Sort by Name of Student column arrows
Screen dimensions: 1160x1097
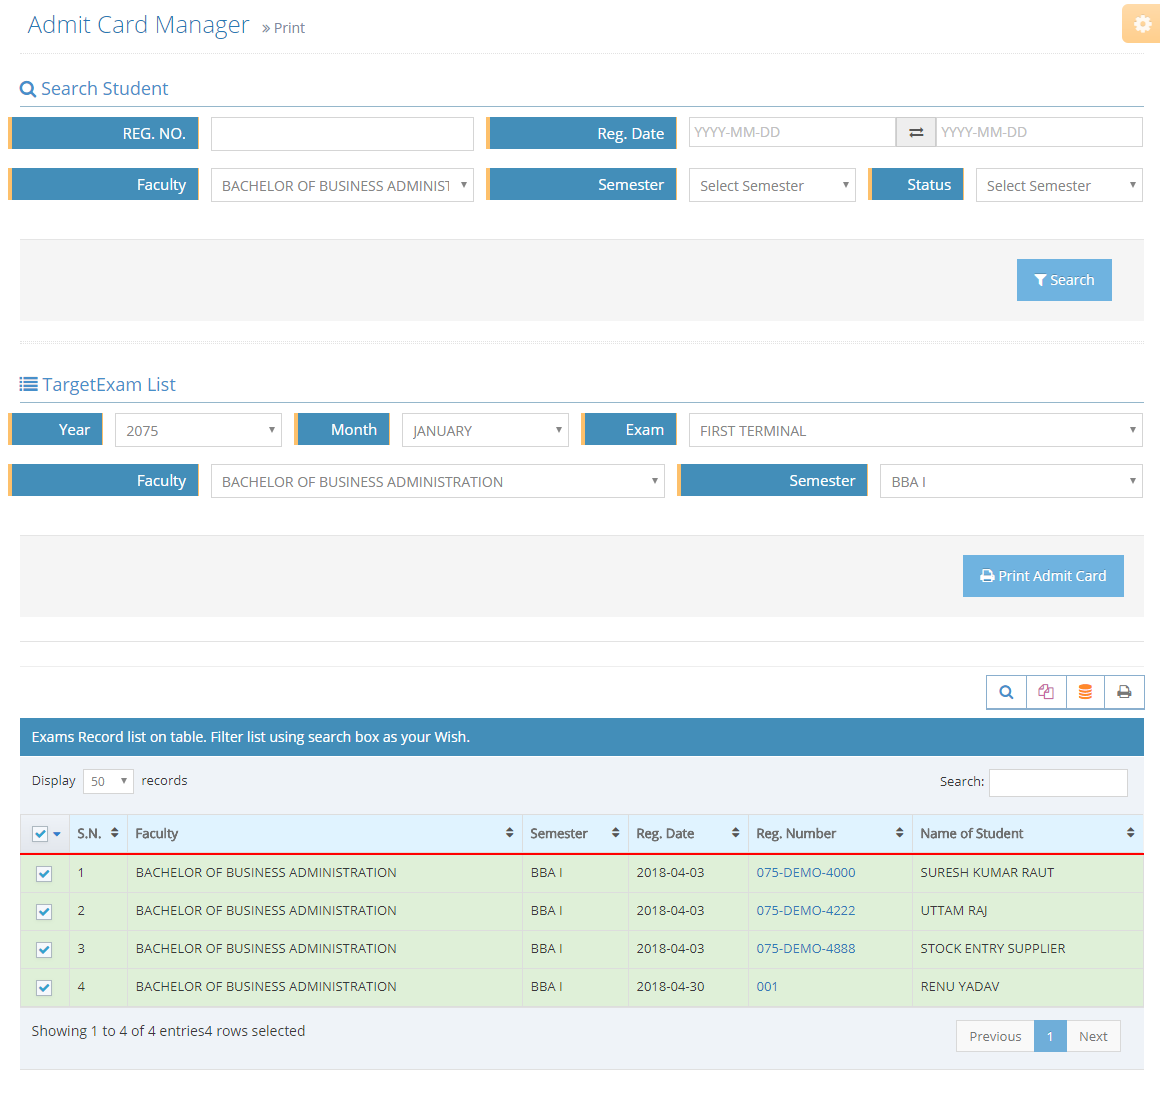[1130, 833]
